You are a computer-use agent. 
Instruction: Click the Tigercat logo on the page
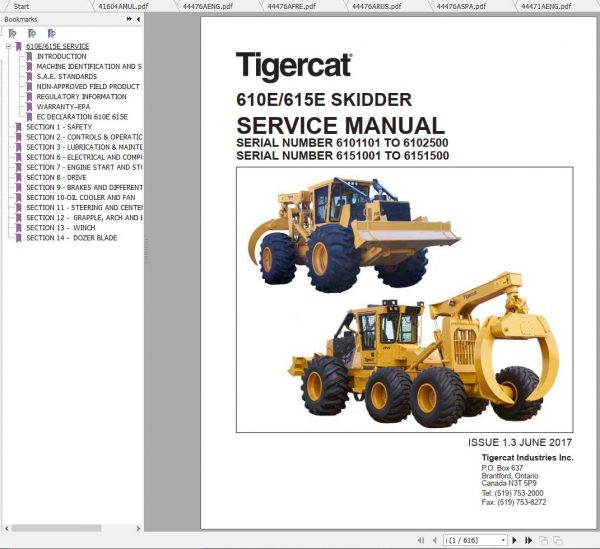[x=294, y=66]
